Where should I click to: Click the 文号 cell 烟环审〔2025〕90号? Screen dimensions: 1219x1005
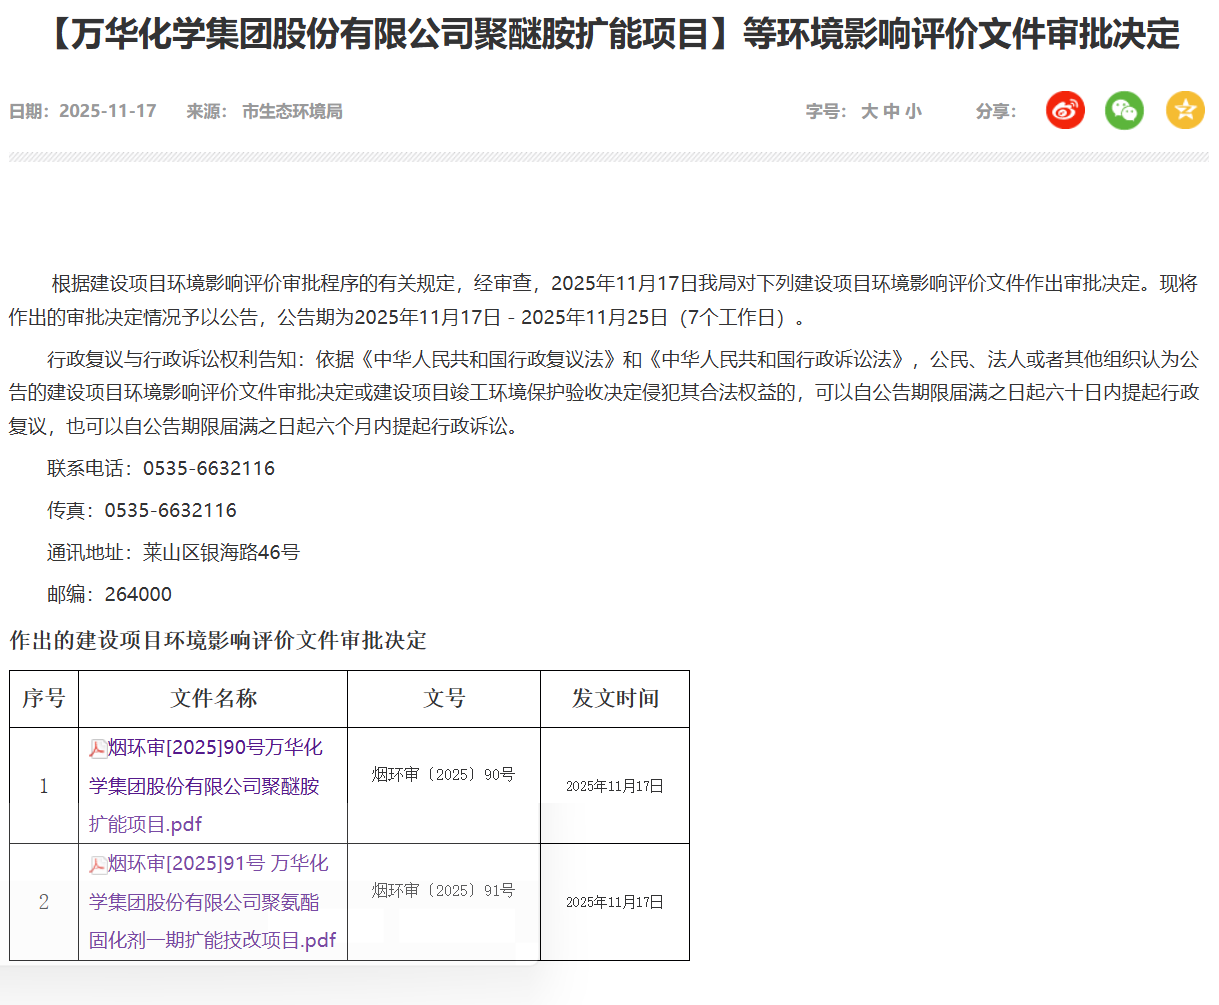(x=443, y=774)
